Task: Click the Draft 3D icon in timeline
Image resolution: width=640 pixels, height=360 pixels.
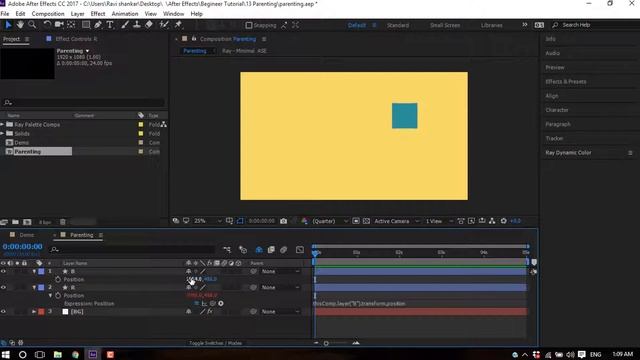Action: coord(243,249)
